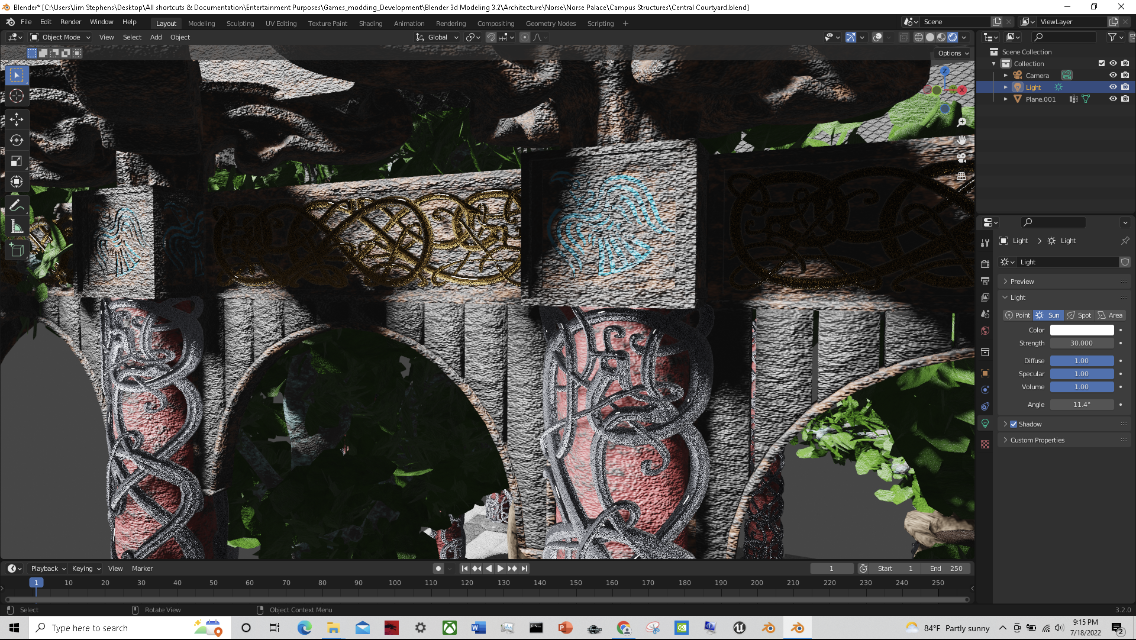Activate the Measure tool
Image resolution: width=1136 pixels, height=640 pixels.
17,226
